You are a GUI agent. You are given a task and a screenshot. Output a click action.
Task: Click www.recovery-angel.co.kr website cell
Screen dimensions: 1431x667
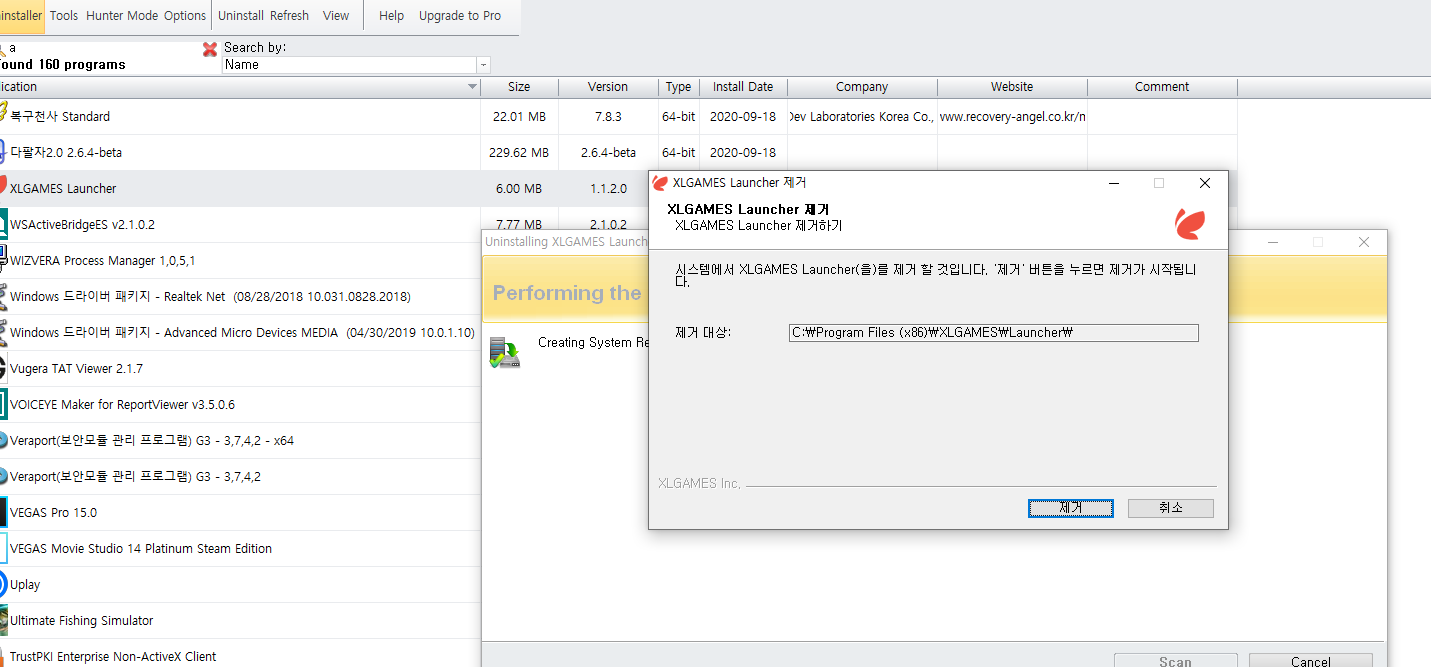click(1012, 117)
